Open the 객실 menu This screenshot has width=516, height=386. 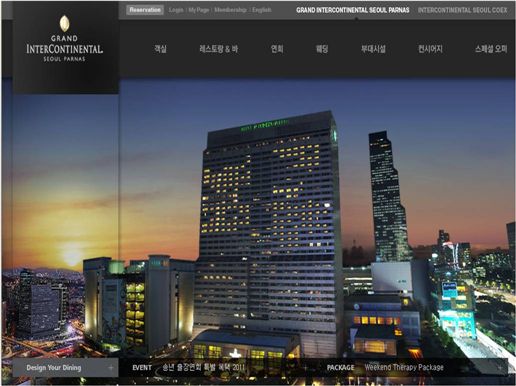160,49
